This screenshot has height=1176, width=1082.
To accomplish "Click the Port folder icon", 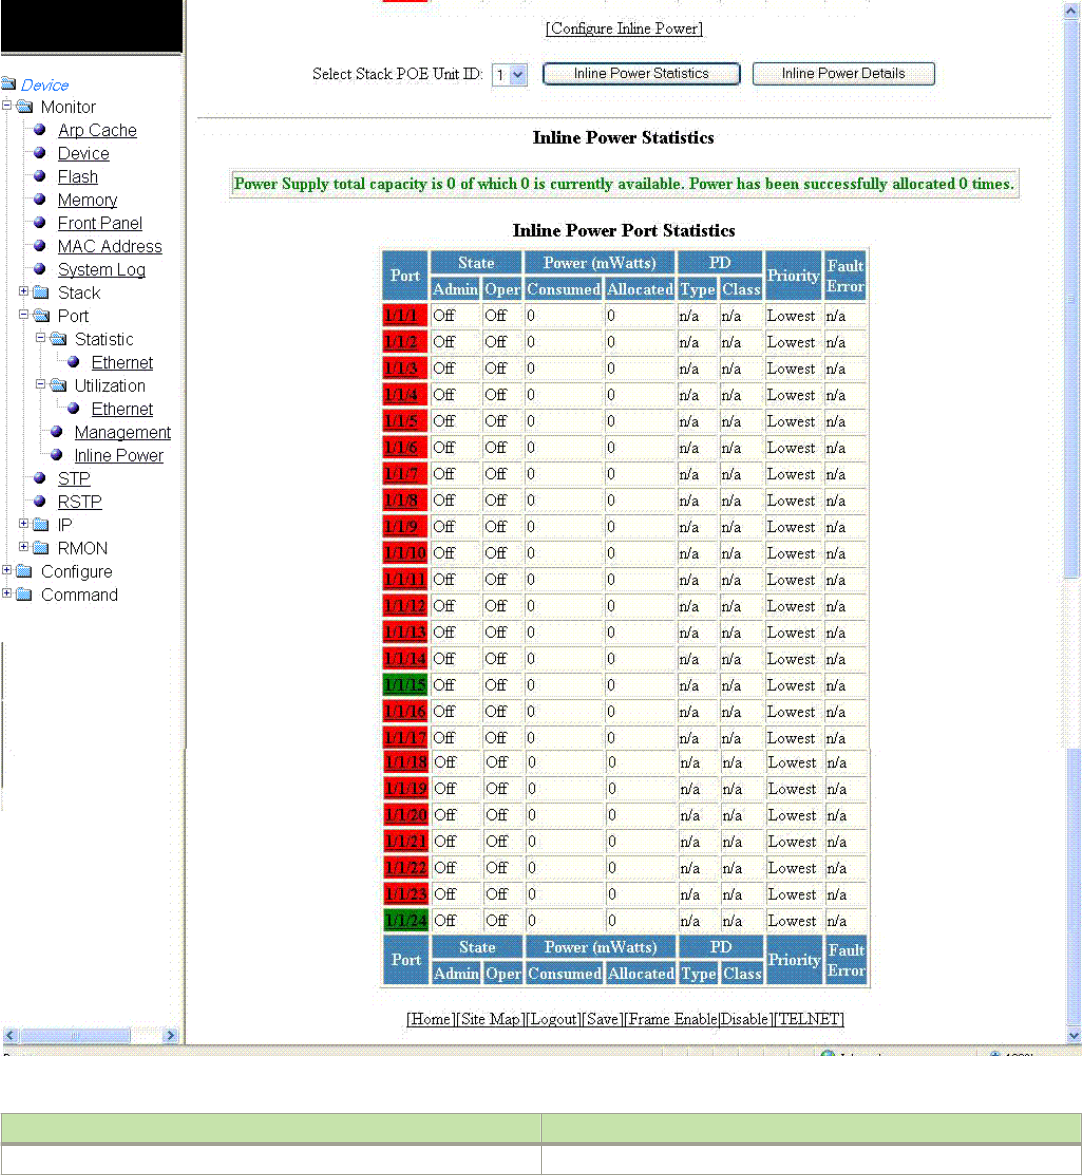I will coord(41,315).
